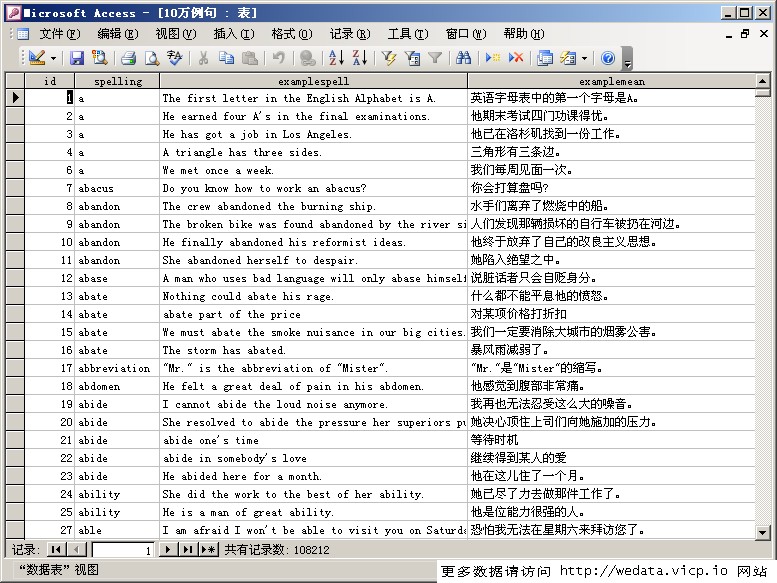Click cell 'Nothing could abate his rage.'
777x583 pixels.
[x=313, y=296]
